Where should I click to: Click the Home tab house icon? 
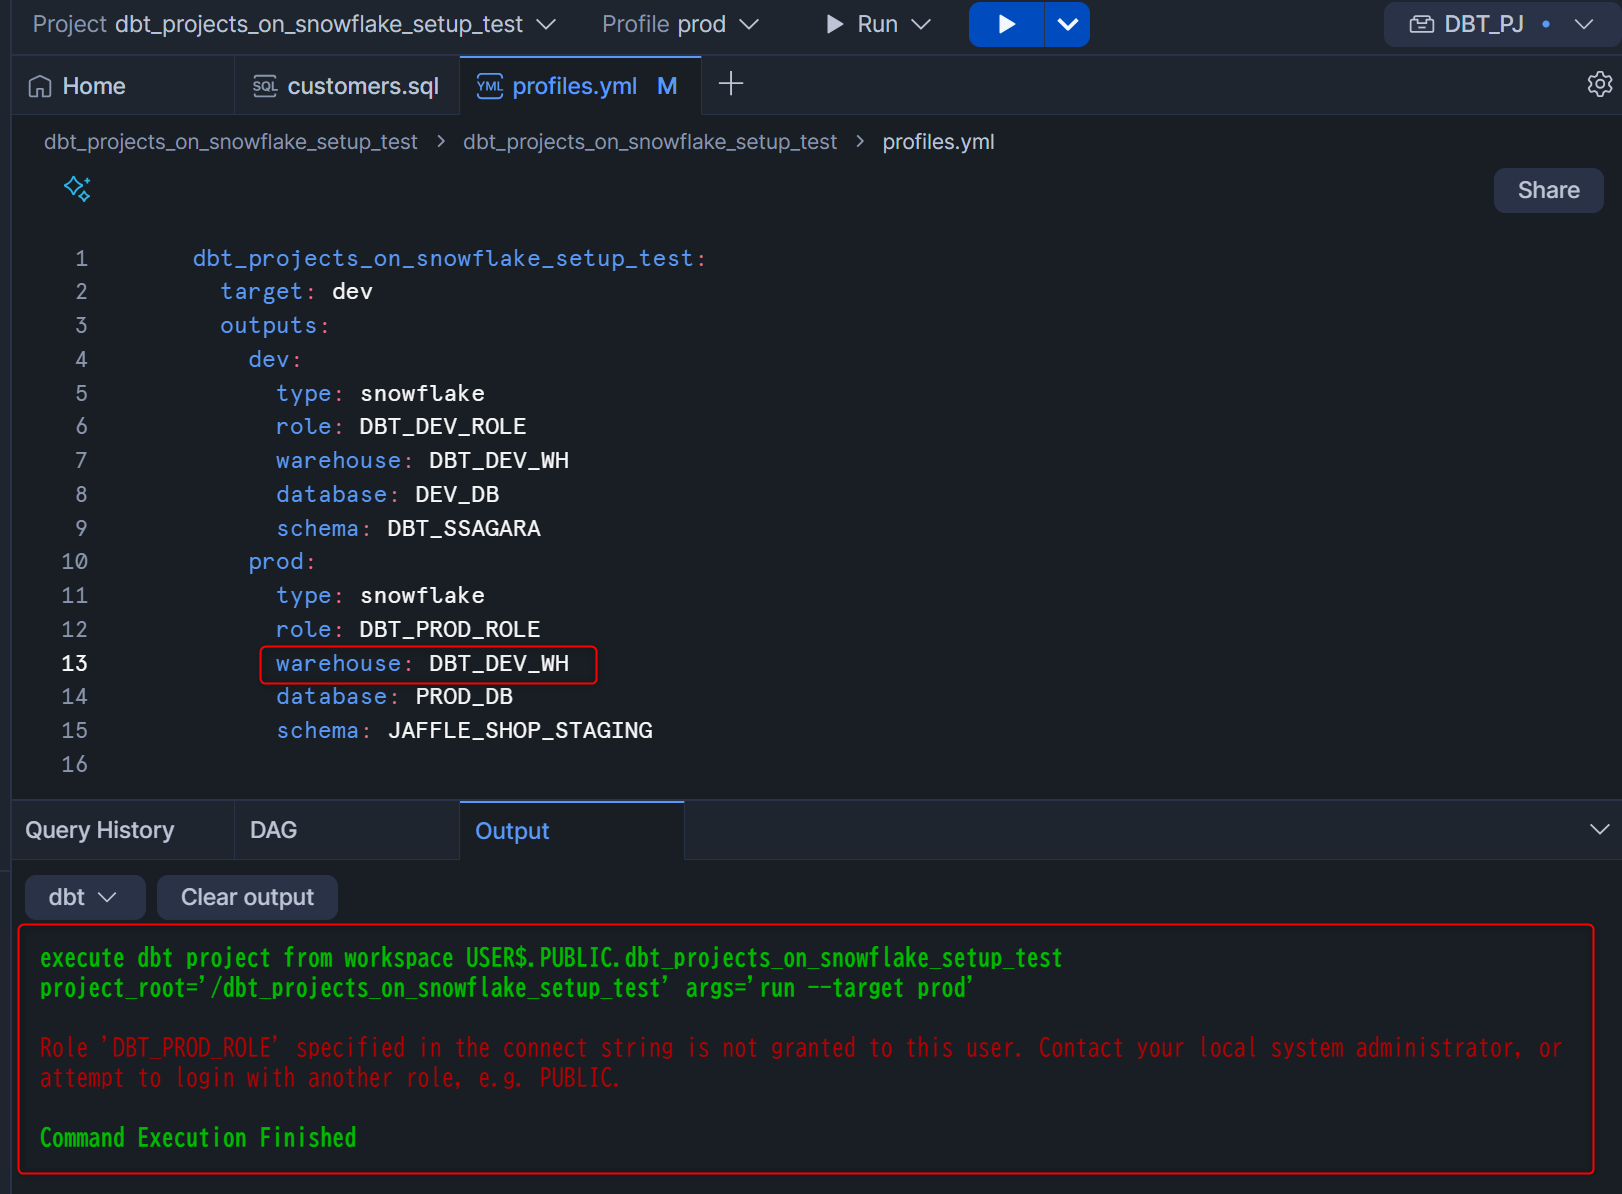[40, 86]
